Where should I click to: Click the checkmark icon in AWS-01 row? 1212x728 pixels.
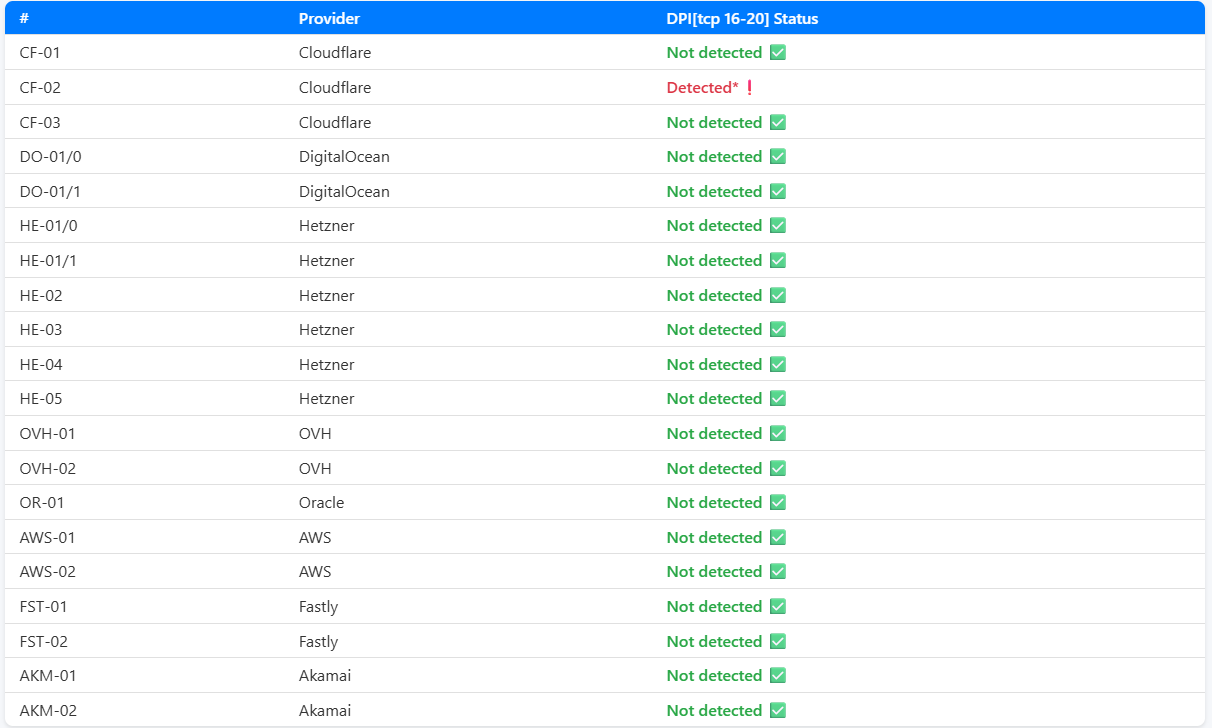(777, 538)
